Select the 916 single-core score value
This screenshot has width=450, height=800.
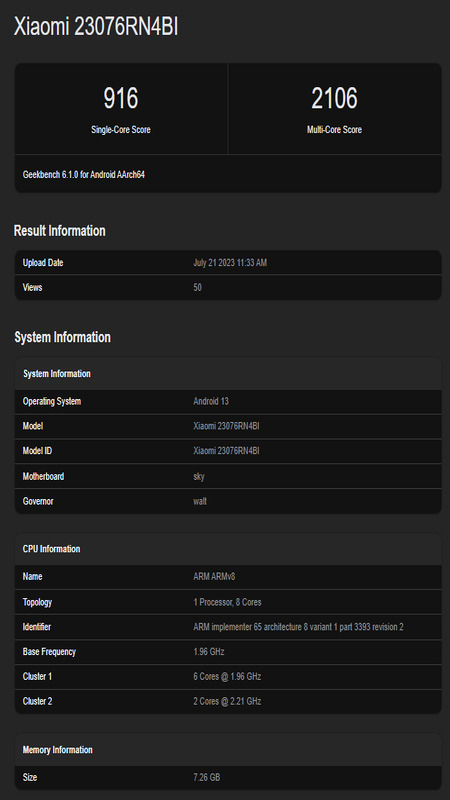(121, 98)
